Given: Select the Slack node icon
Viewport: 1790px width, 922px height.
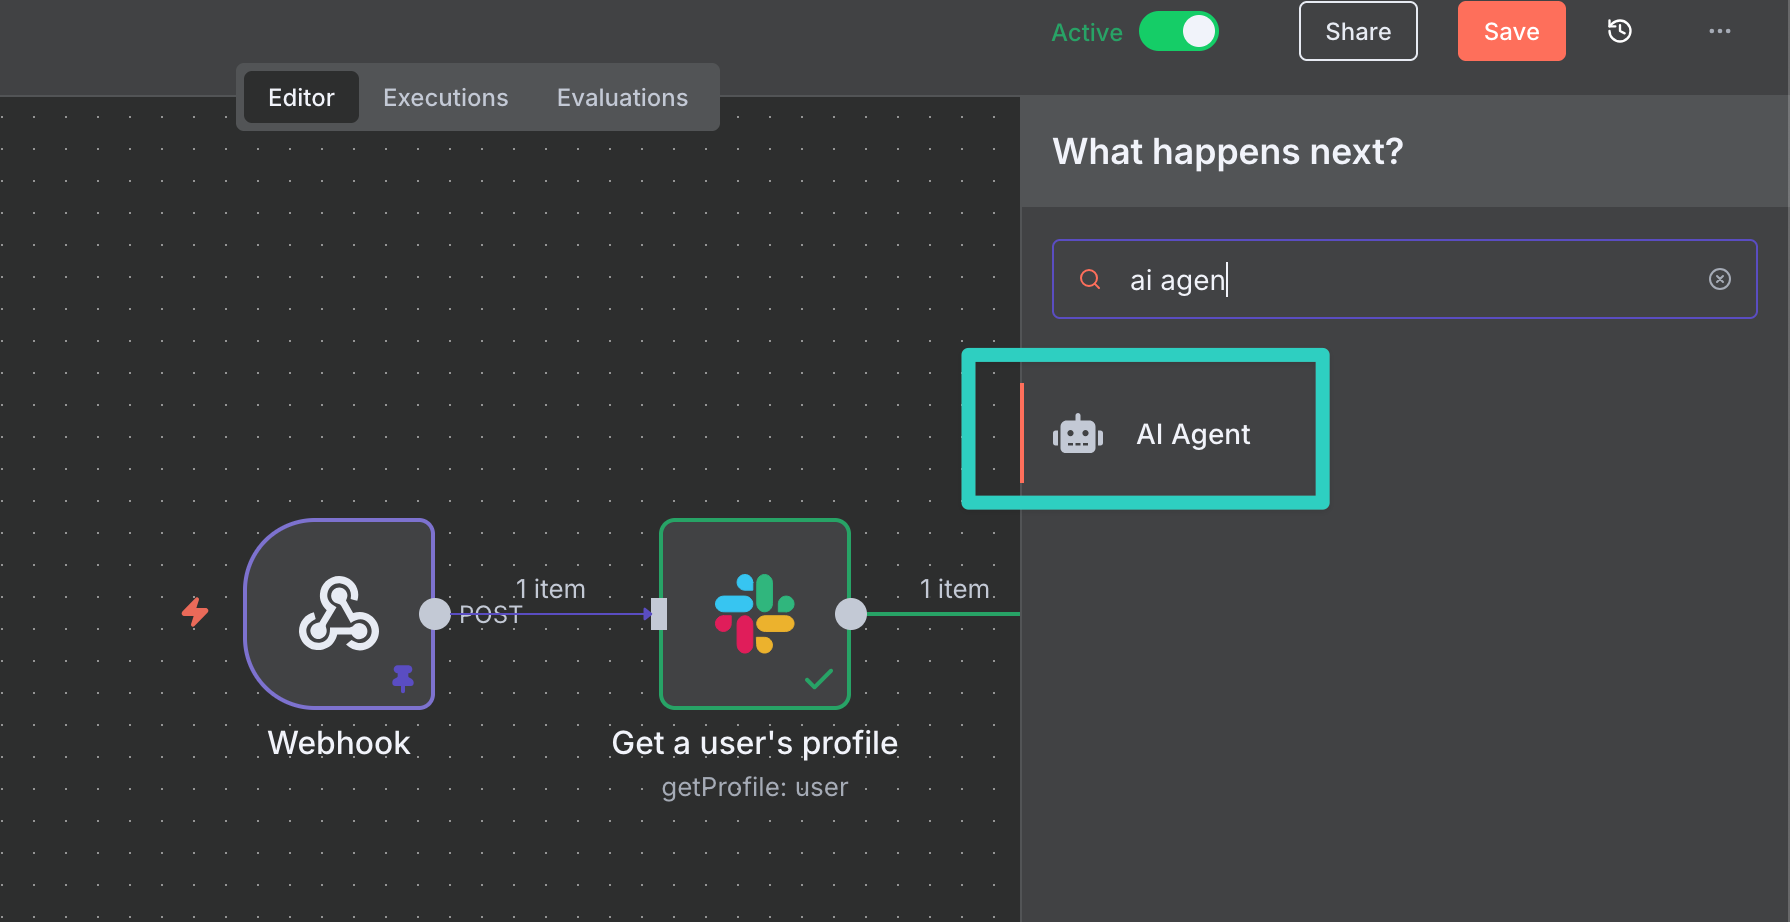Looking at the screenshot, I should tap(755, 613).
